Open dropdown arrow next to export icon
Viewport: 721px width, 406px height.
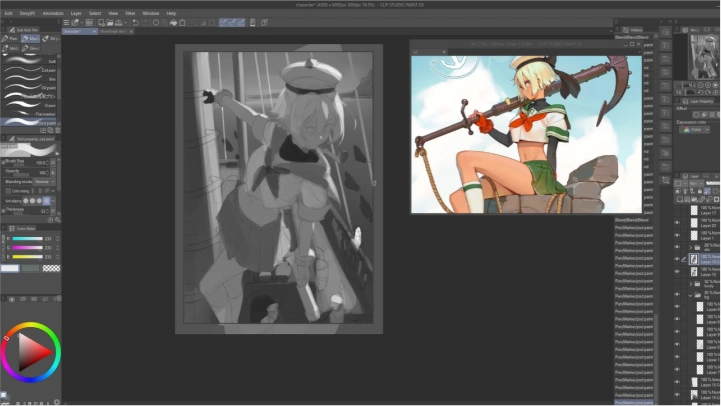pos(125,23)
